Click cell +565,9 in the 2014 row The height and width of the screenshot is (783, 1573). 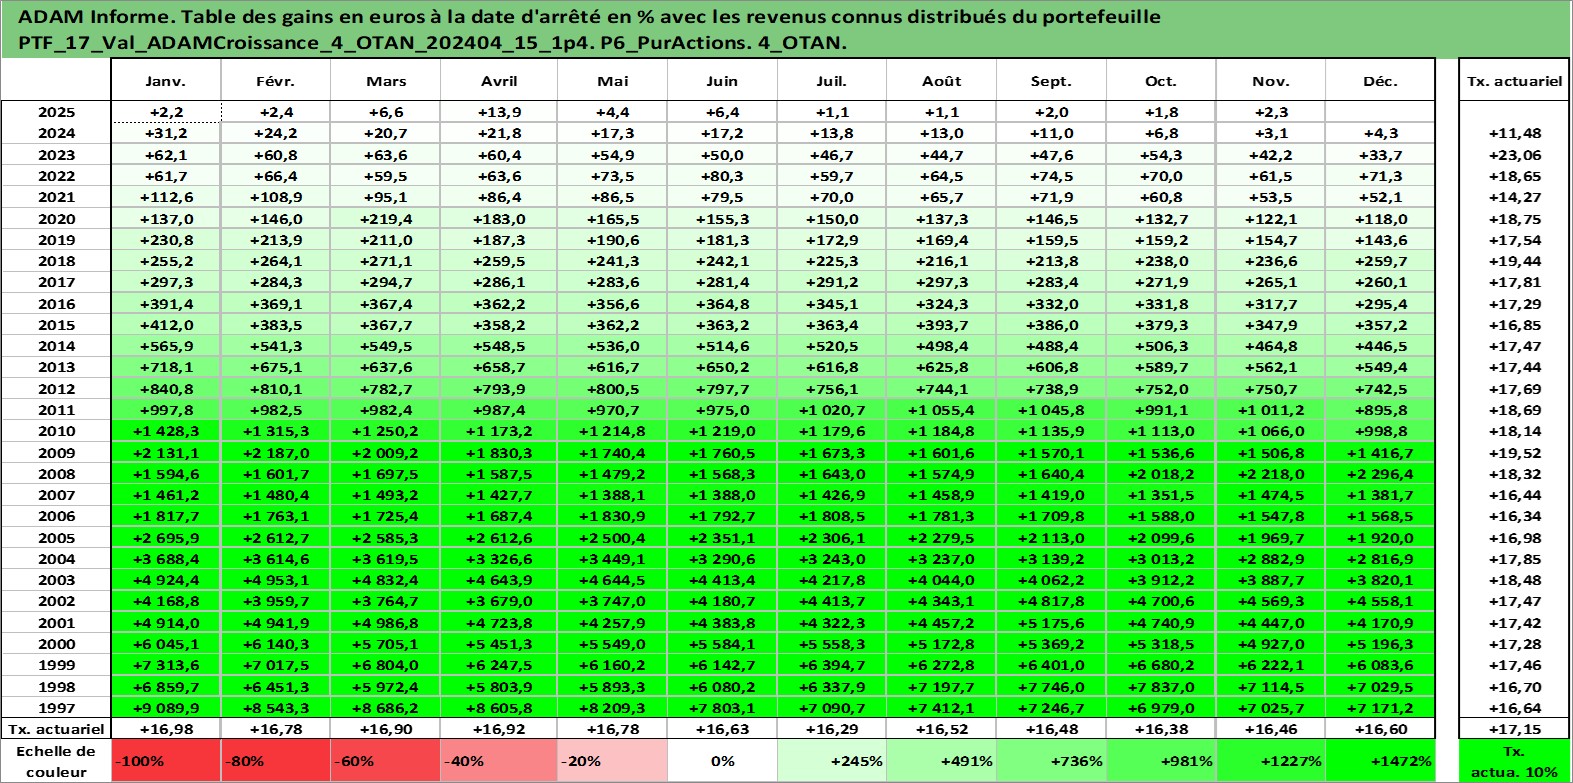[x=166, y=346]
